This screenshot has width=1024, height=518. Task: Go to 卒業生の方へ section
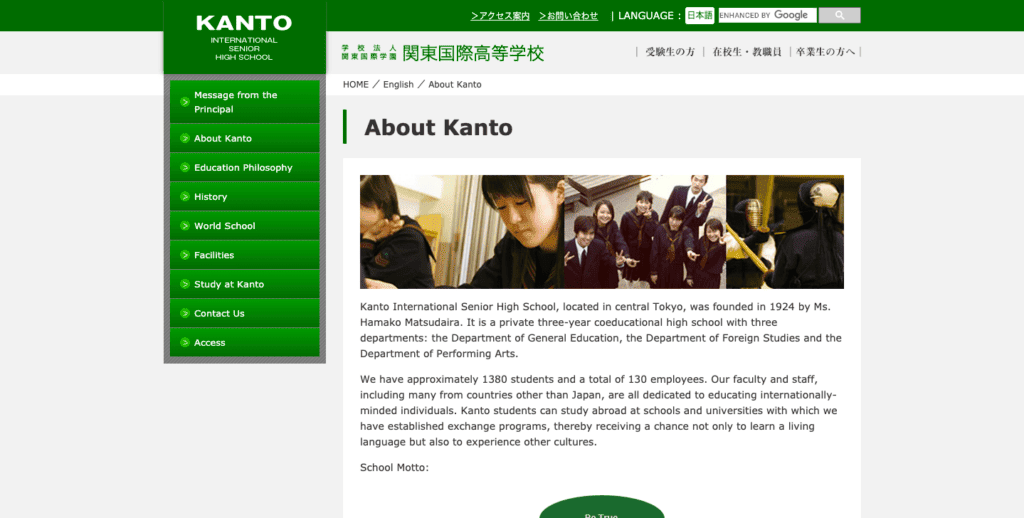(825, 52)
